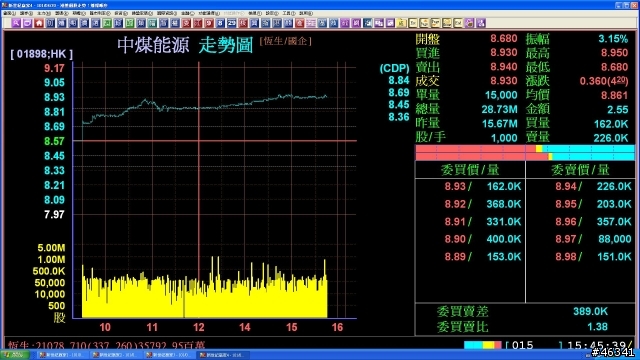This screenshot has height=360, width=640.
Task: Click the CDP value 8.36
Action: (399, 117)
